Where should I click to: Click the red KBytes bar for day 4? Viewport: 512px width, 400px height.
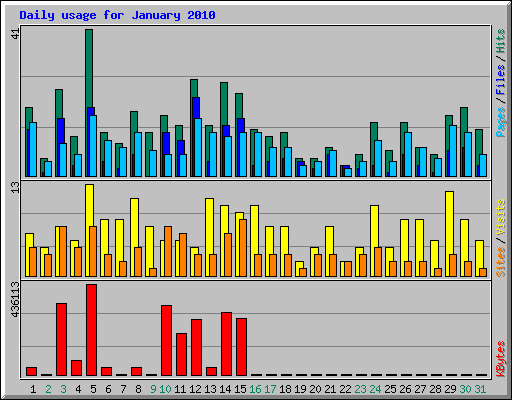pyautogui.click(x=77, y=368)
